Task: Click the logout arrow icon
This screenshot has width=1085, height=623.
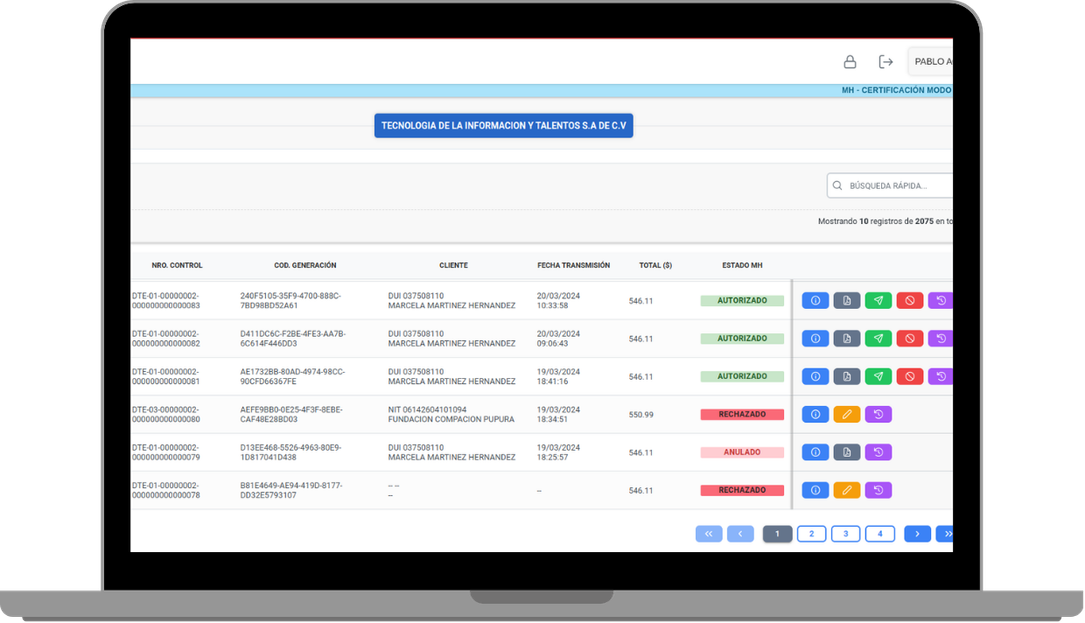Action: coord(886,62)
